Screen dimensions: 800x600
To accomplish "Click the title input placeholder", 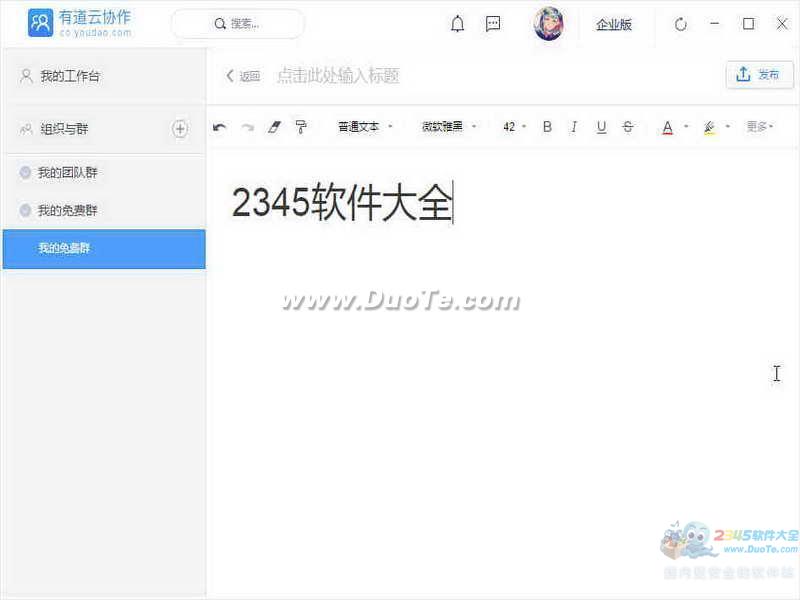I will [338, 76].
